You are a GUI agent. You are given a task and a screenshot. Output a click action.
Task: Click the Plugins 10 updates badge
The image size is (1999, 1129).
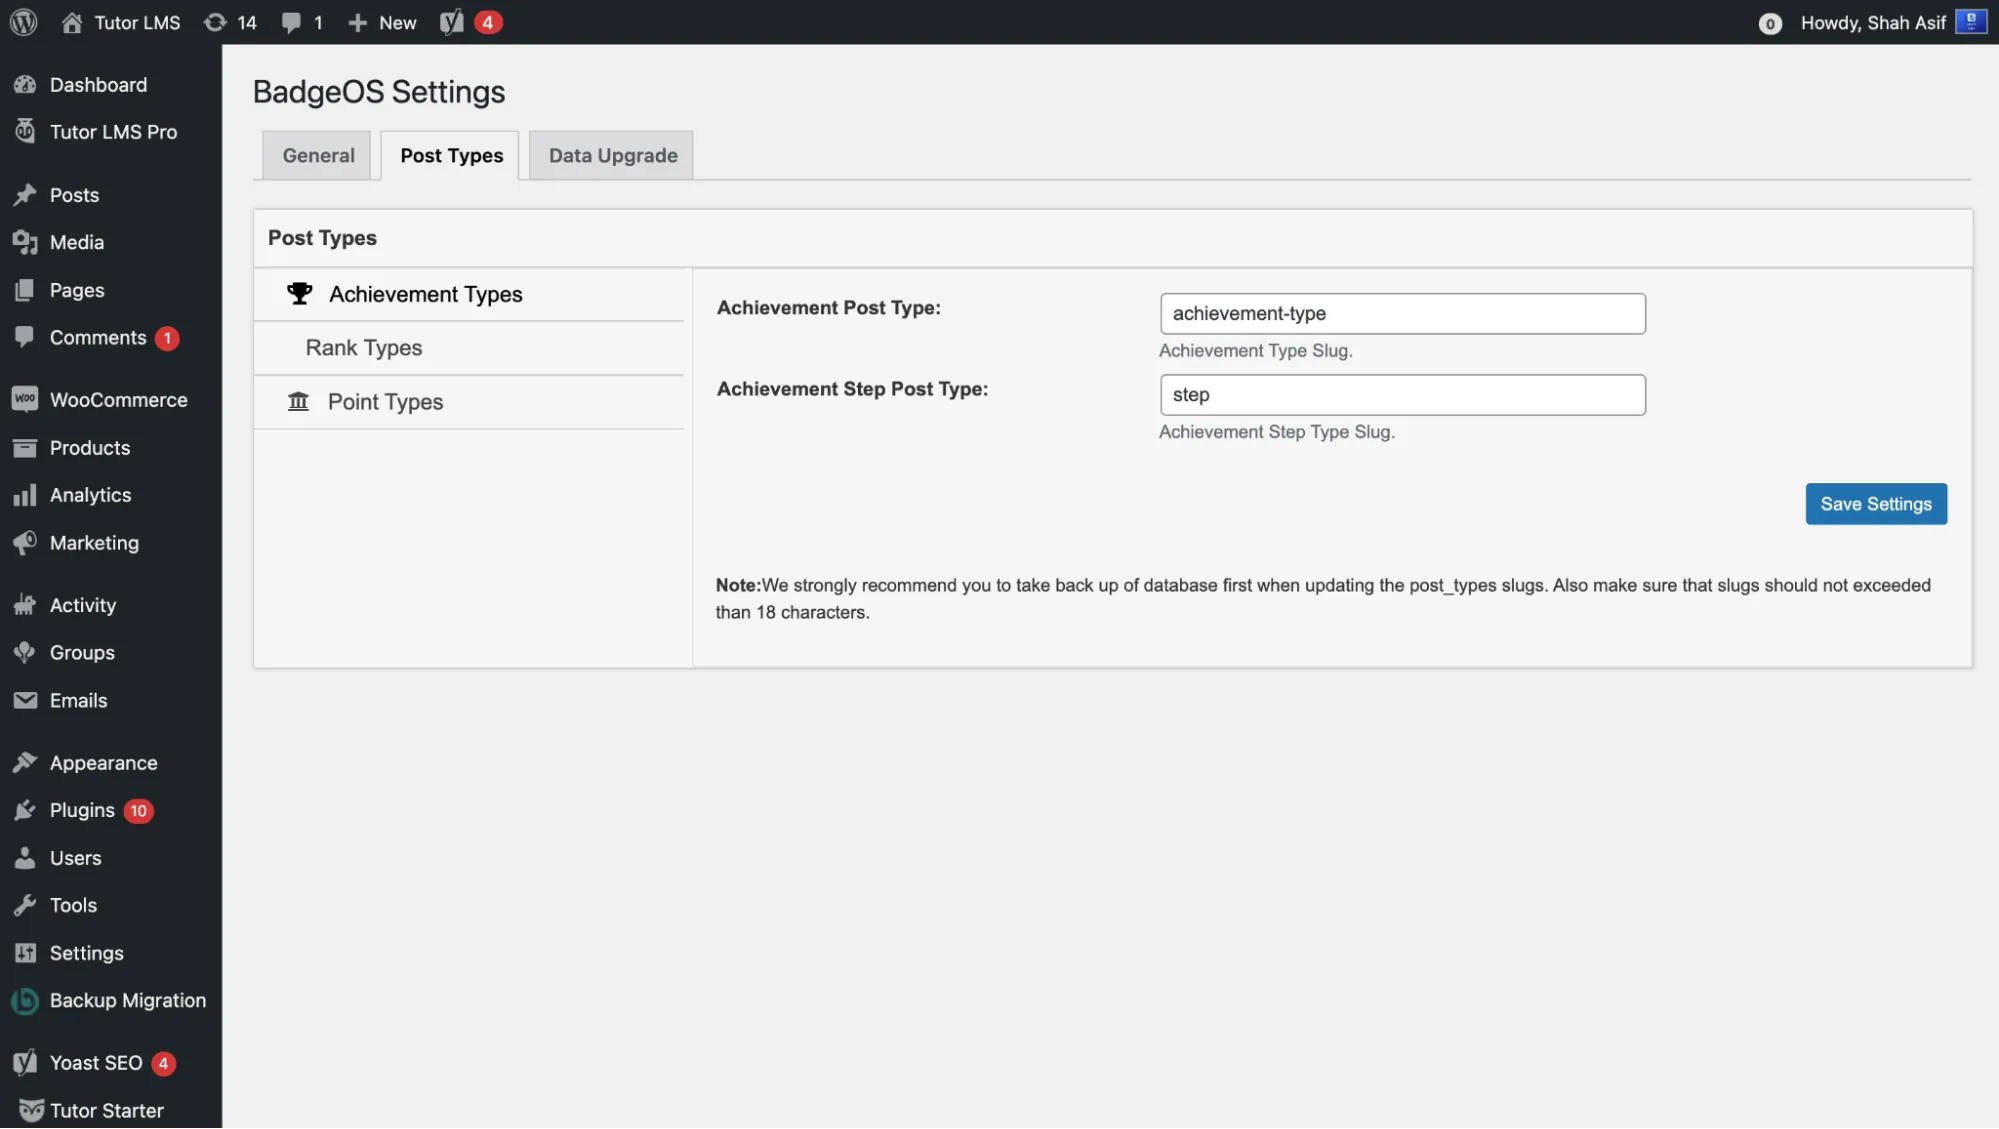(x=139, y=811)
